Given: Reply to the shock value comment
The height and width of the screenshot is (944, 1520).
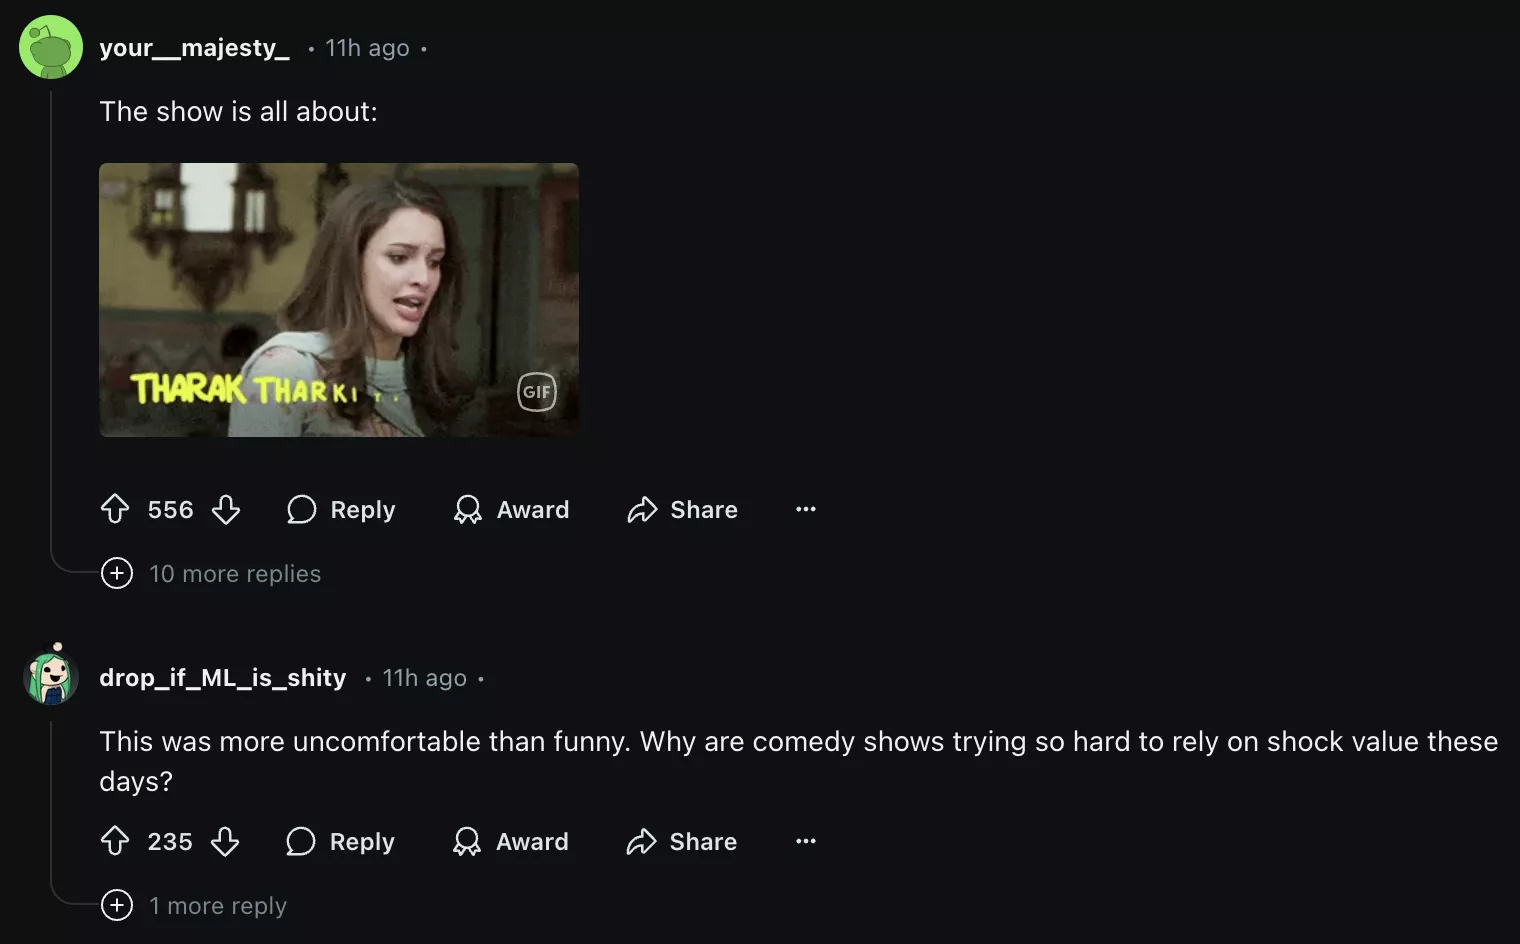Looking at the screenshot, I should point(340,841).
